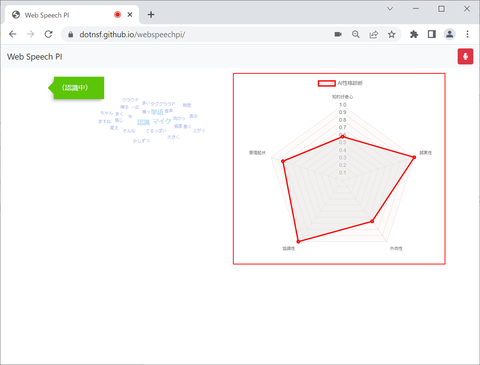Click the word 上がっ in the cloud
This screenshot has width=480, height=365.
pos(199,130)
